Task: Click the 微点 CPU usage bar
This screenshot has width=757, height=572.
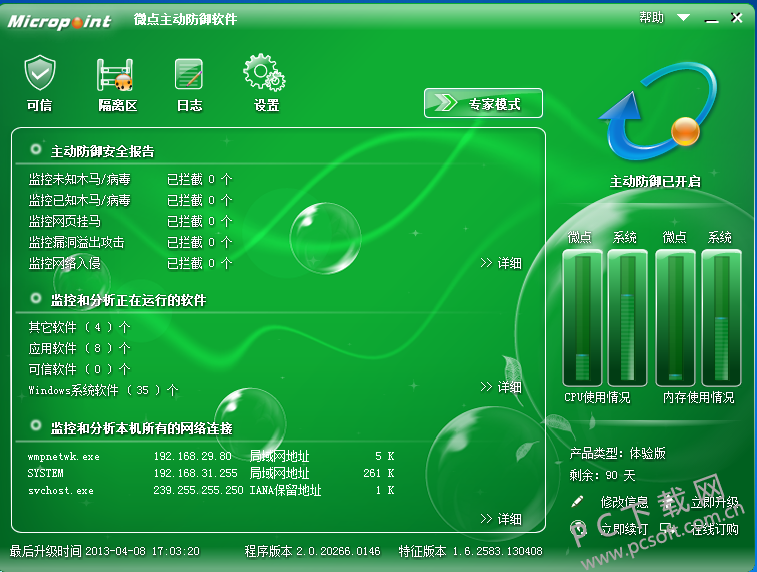Action: click(582, 318)
